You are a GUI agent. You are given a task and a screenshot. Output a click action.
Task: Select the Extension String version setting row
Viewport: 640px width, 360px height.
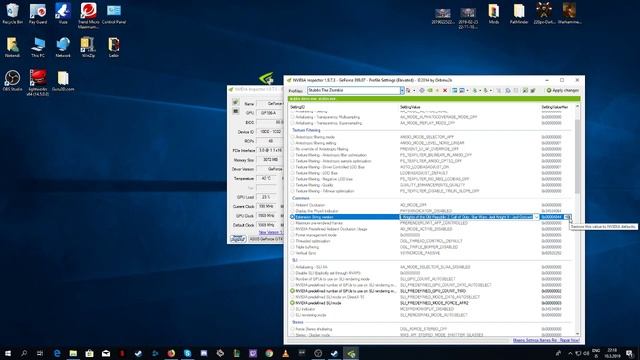coord(431,217)
